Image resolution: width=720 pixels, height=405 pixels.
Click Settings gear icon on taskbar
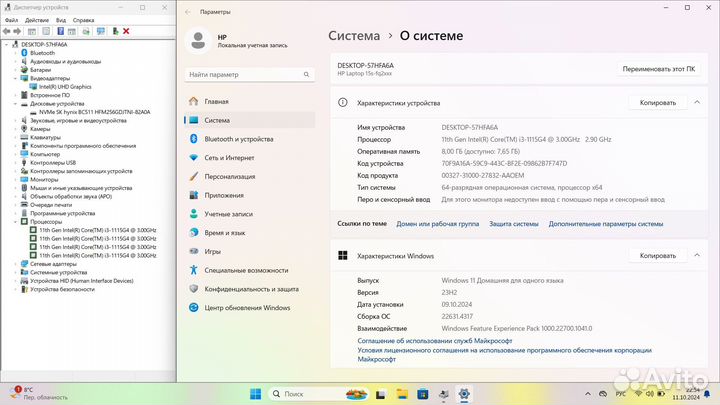click(464, 394)
